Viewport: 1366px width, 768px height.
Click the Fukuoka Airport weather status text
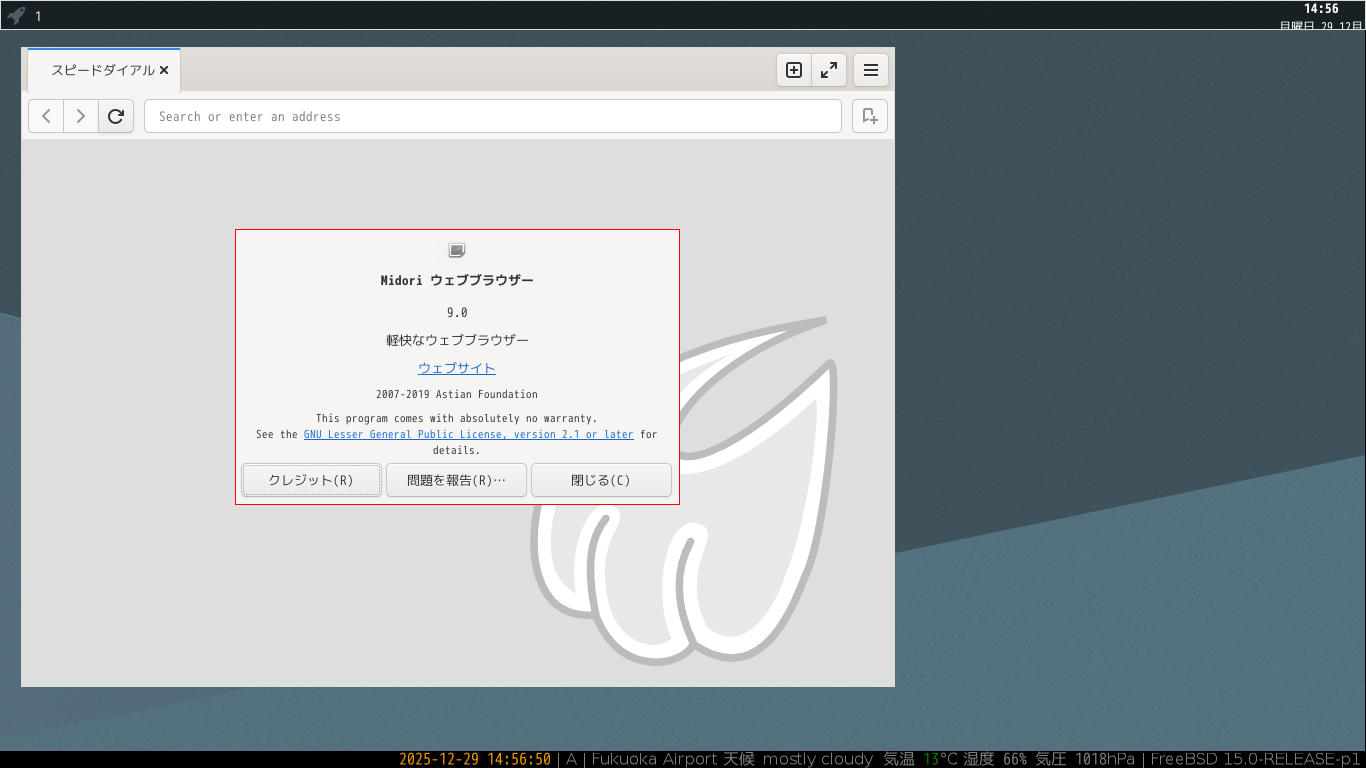[x=732, y=759]
